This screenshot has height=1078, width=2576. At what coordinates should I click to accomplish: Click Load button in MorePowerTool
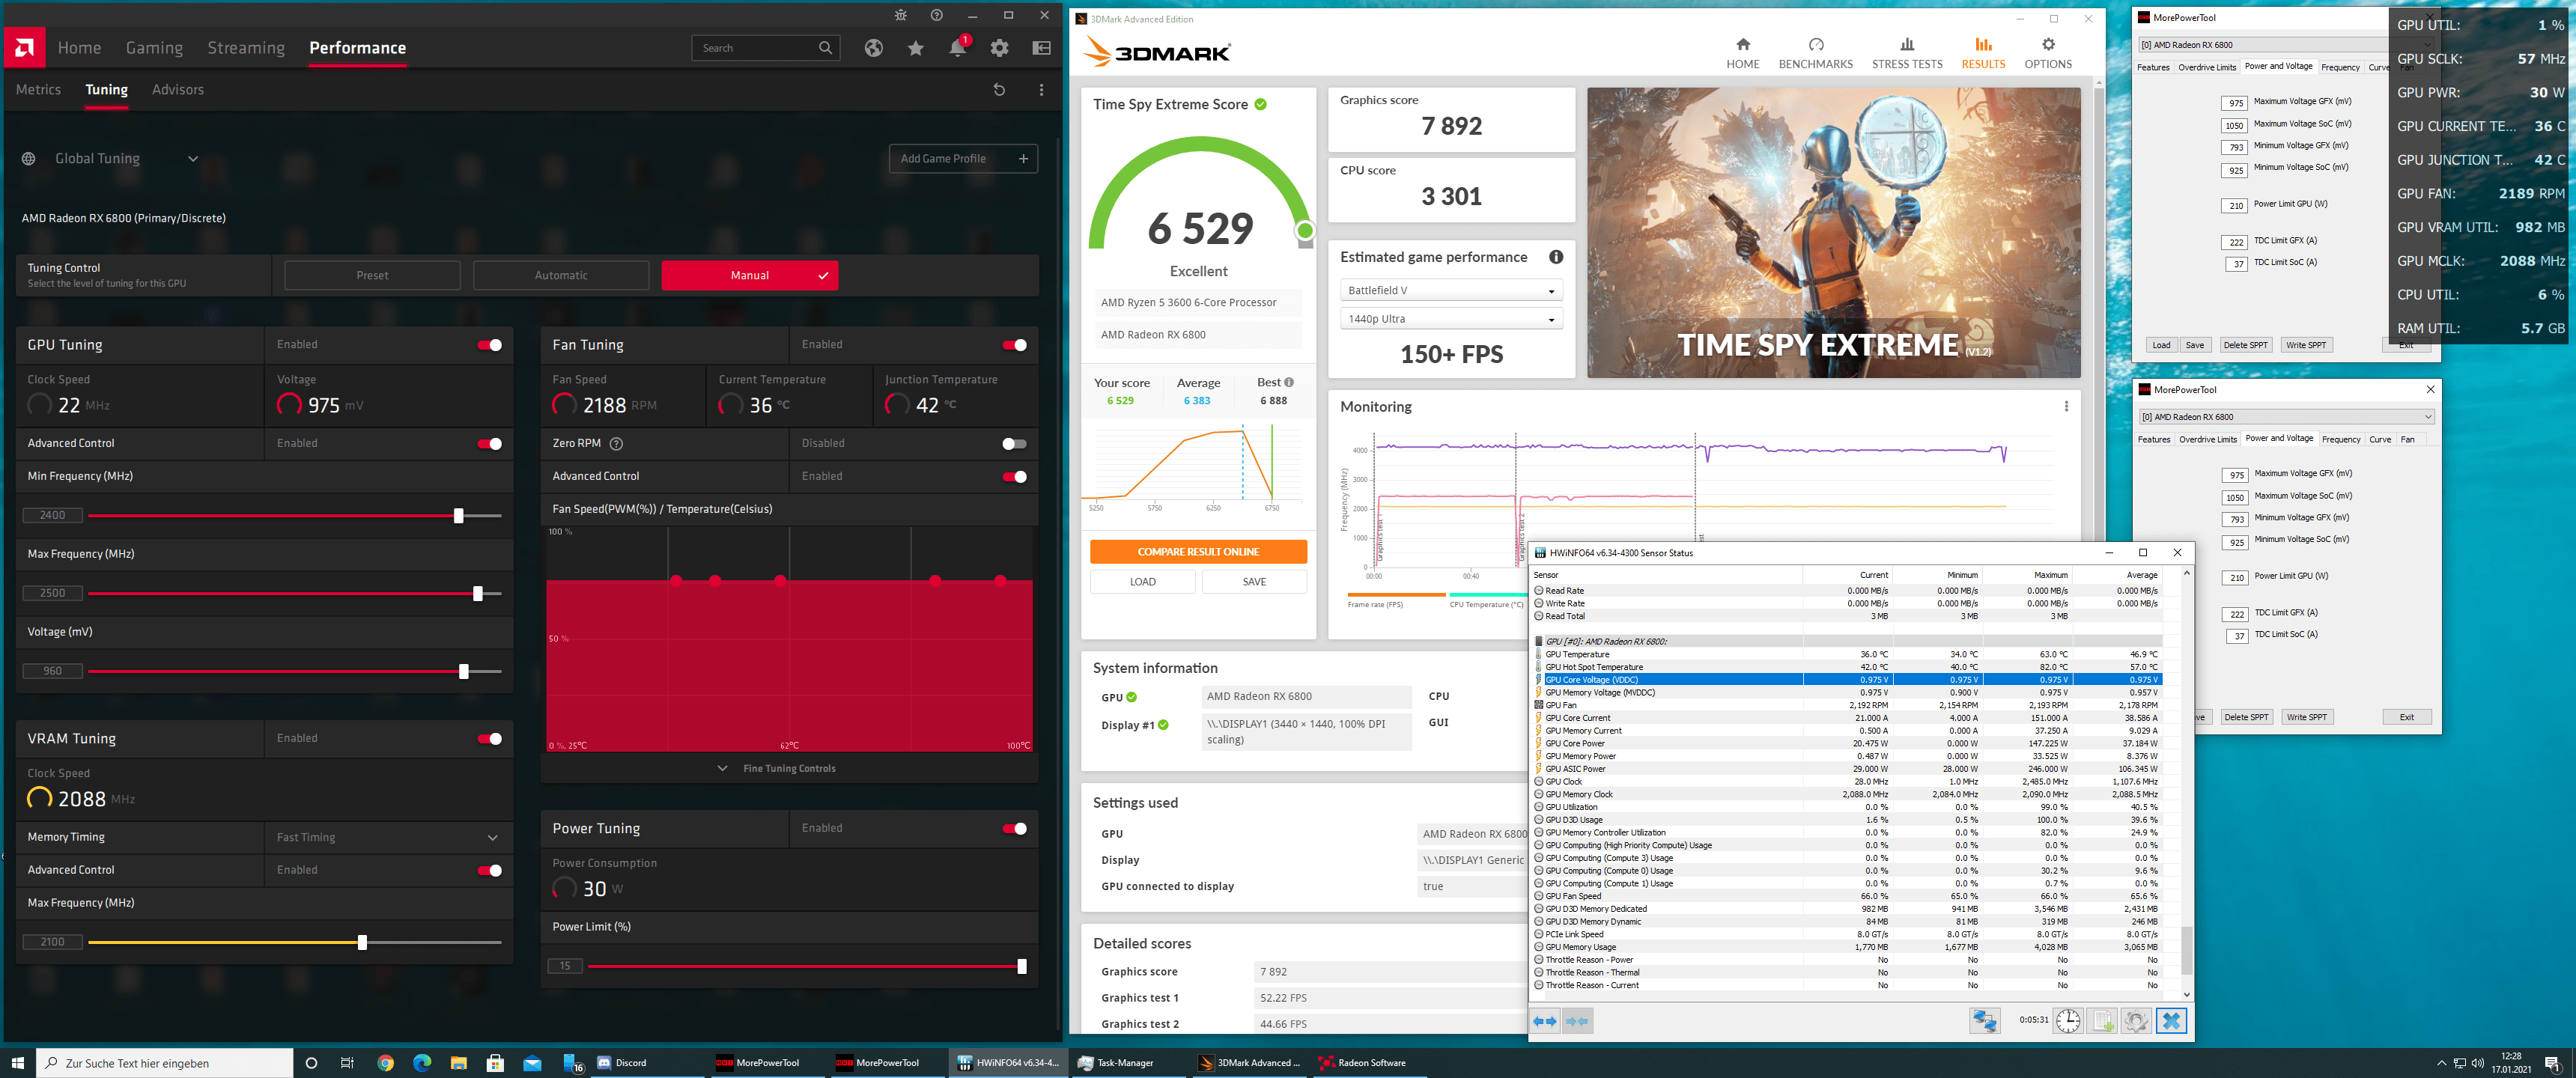[2161, 345]
